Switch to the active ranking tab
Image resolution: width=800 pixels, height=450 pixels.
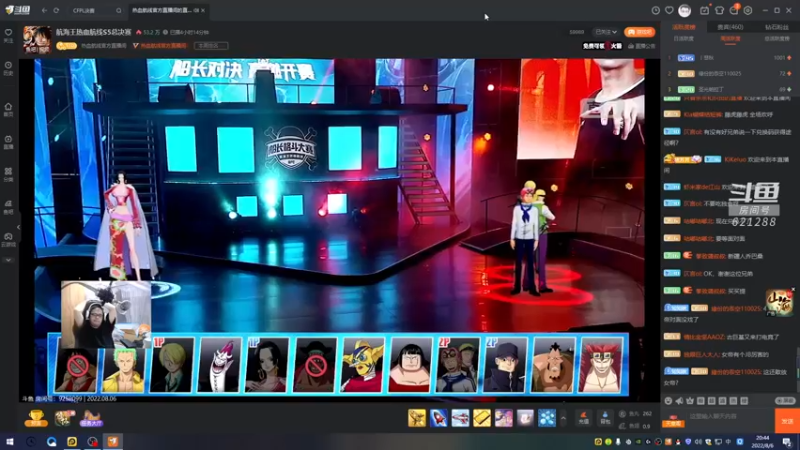(x=683, y=27)
